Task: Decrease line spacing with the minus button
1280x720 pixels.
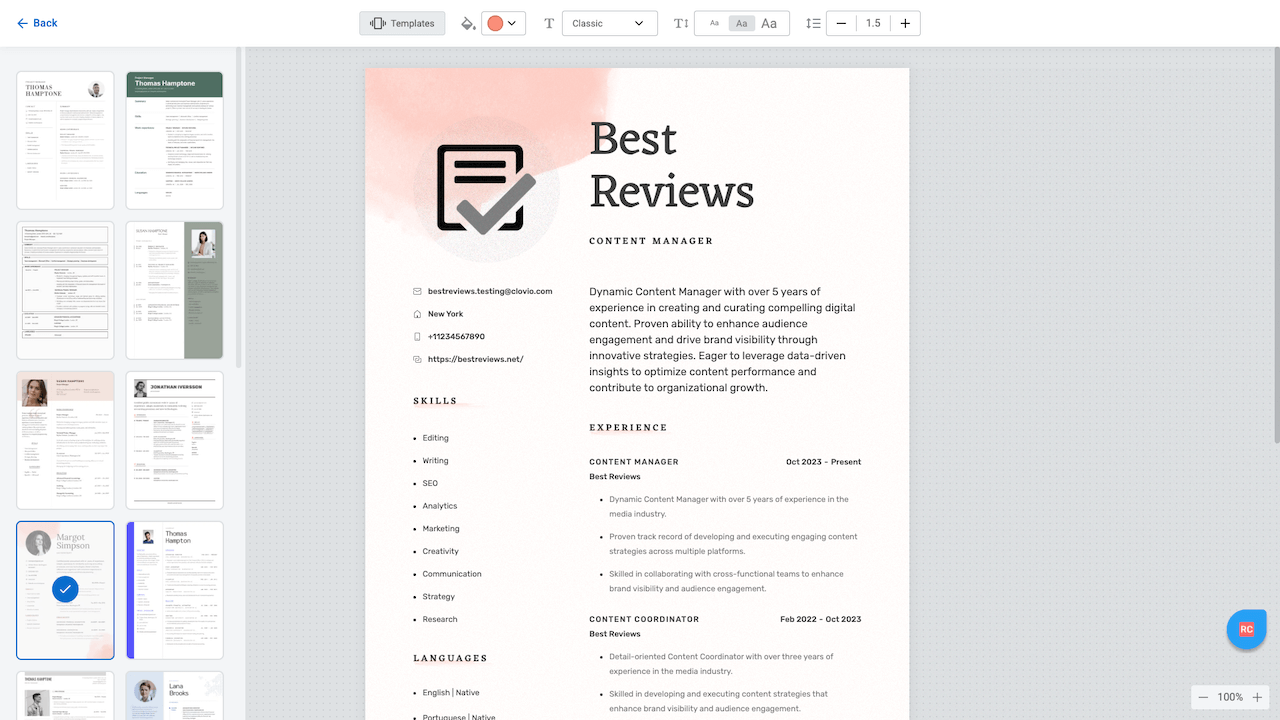Action: [844, 22]
